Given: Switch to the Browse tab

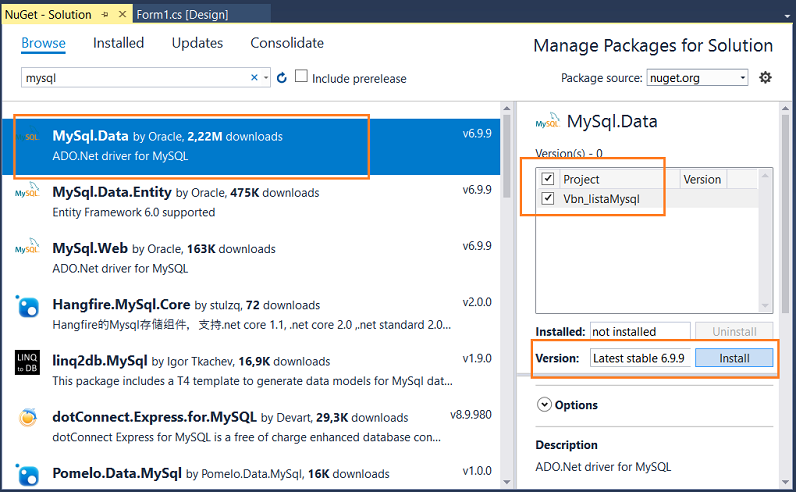Looking at the screenshot, I should click(x=43, y=43).
